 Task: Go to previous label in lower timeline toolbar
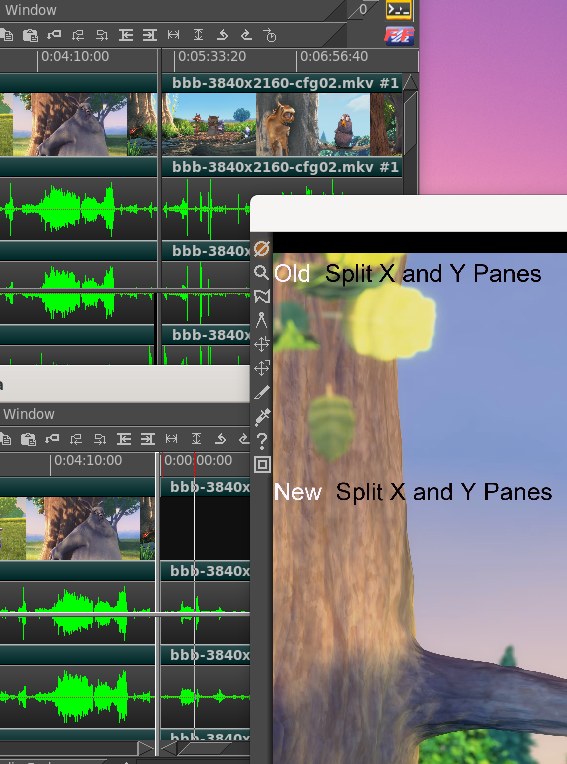pos(76,439)
